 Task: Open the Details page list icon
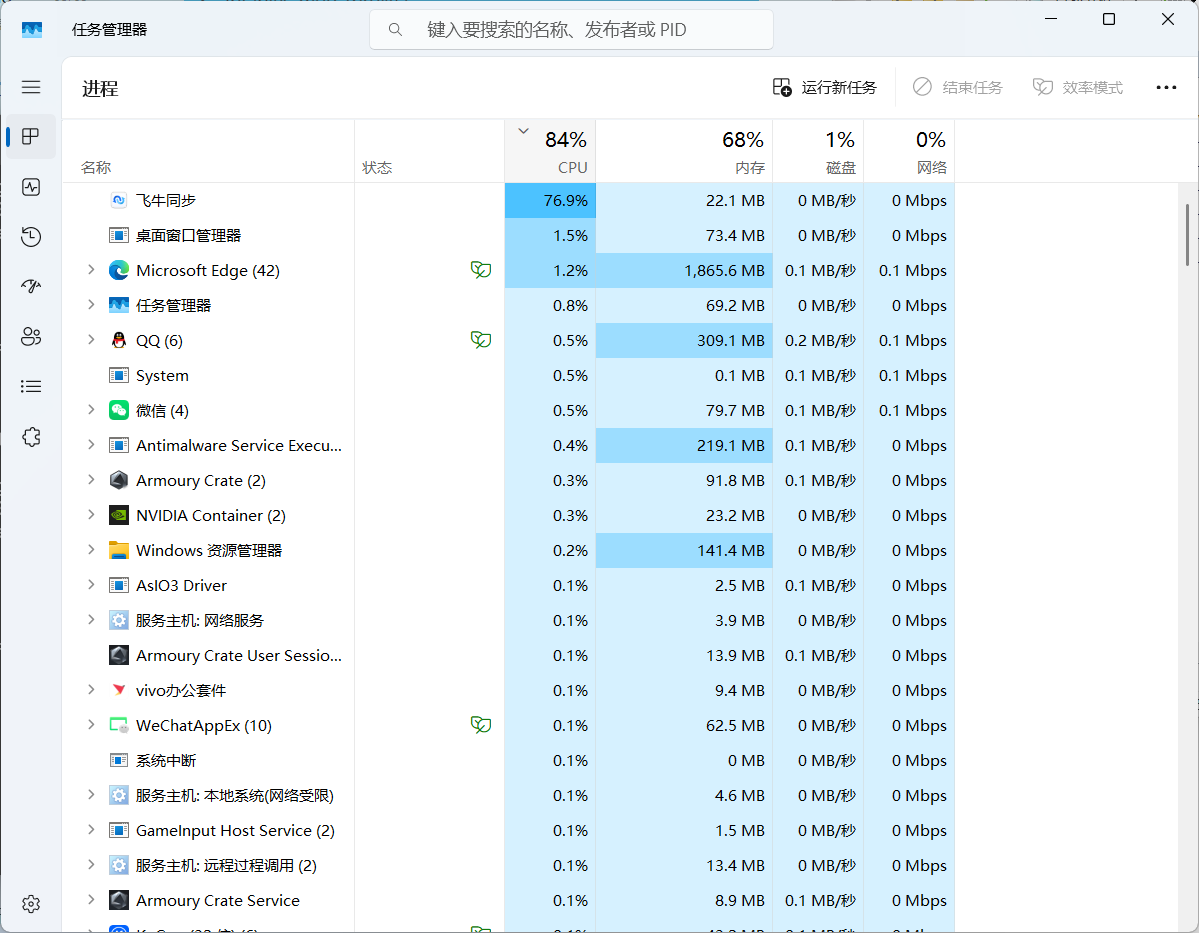31,386
